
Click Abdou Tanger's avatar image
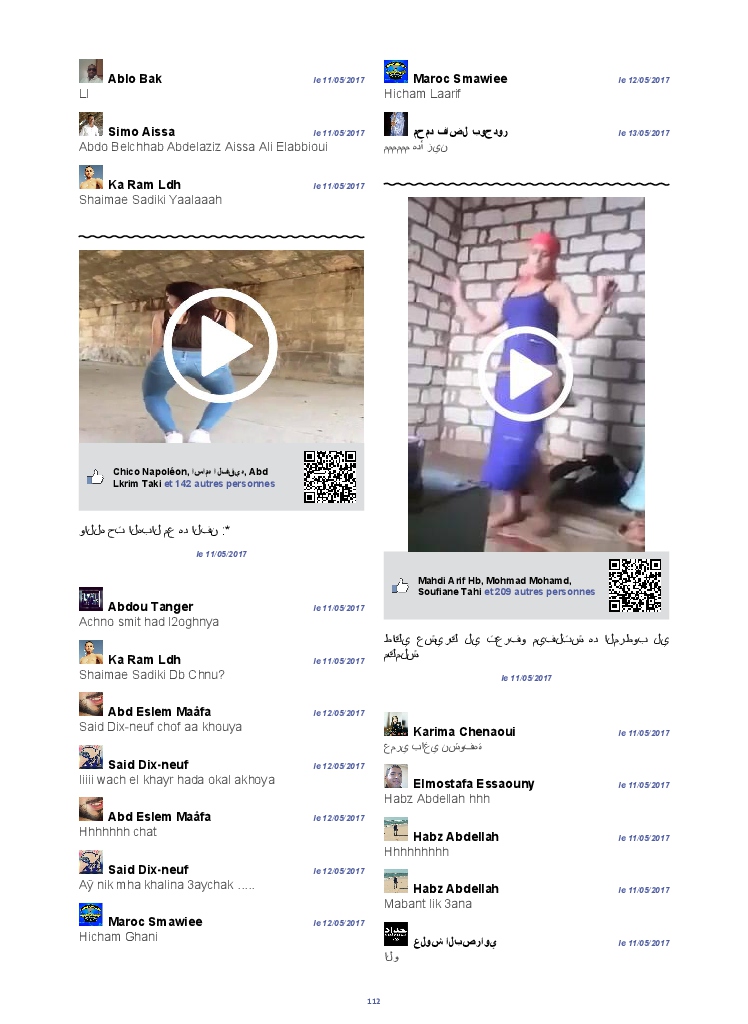[x=91, y=599]
